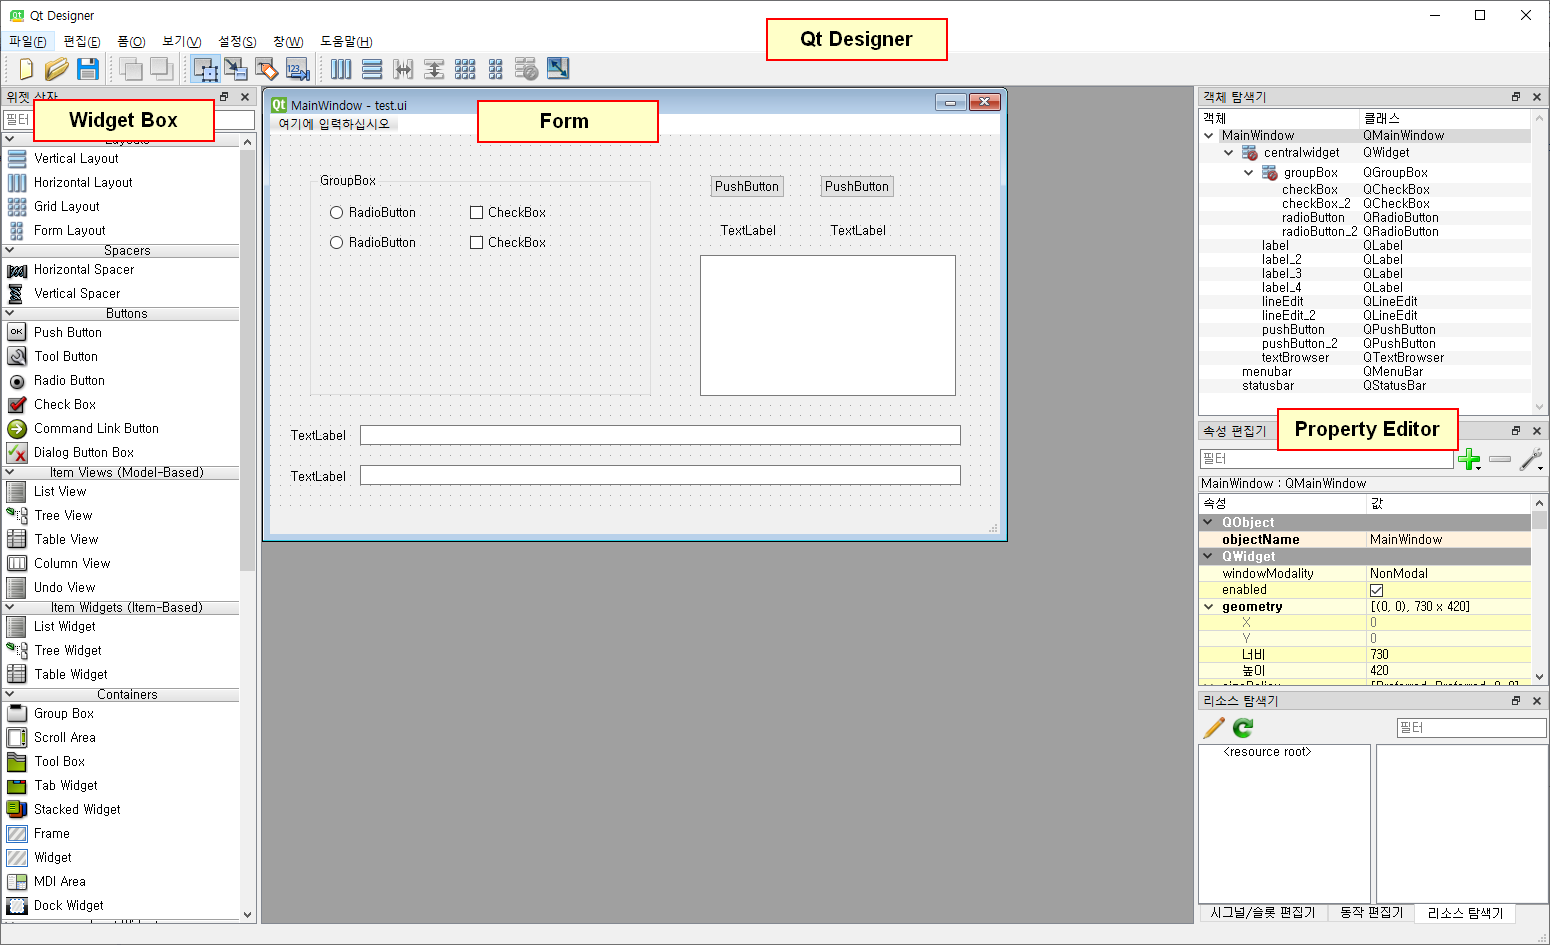Collapse the centralwidget tree node

point(1229,153)
